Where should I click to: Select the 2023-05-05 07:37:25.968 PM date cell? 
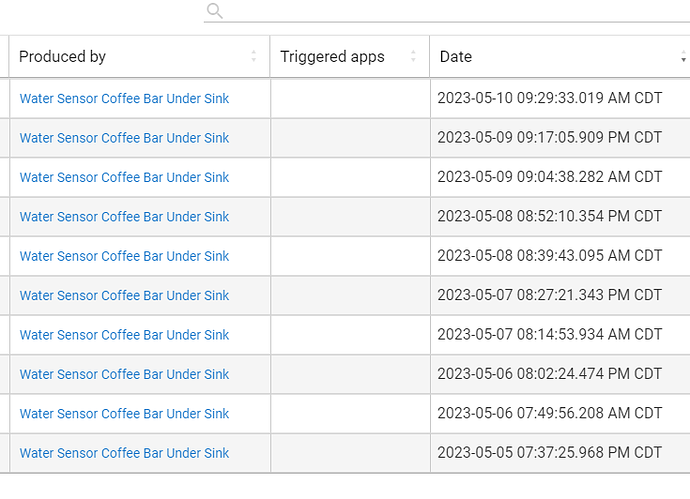coord(549,453)
